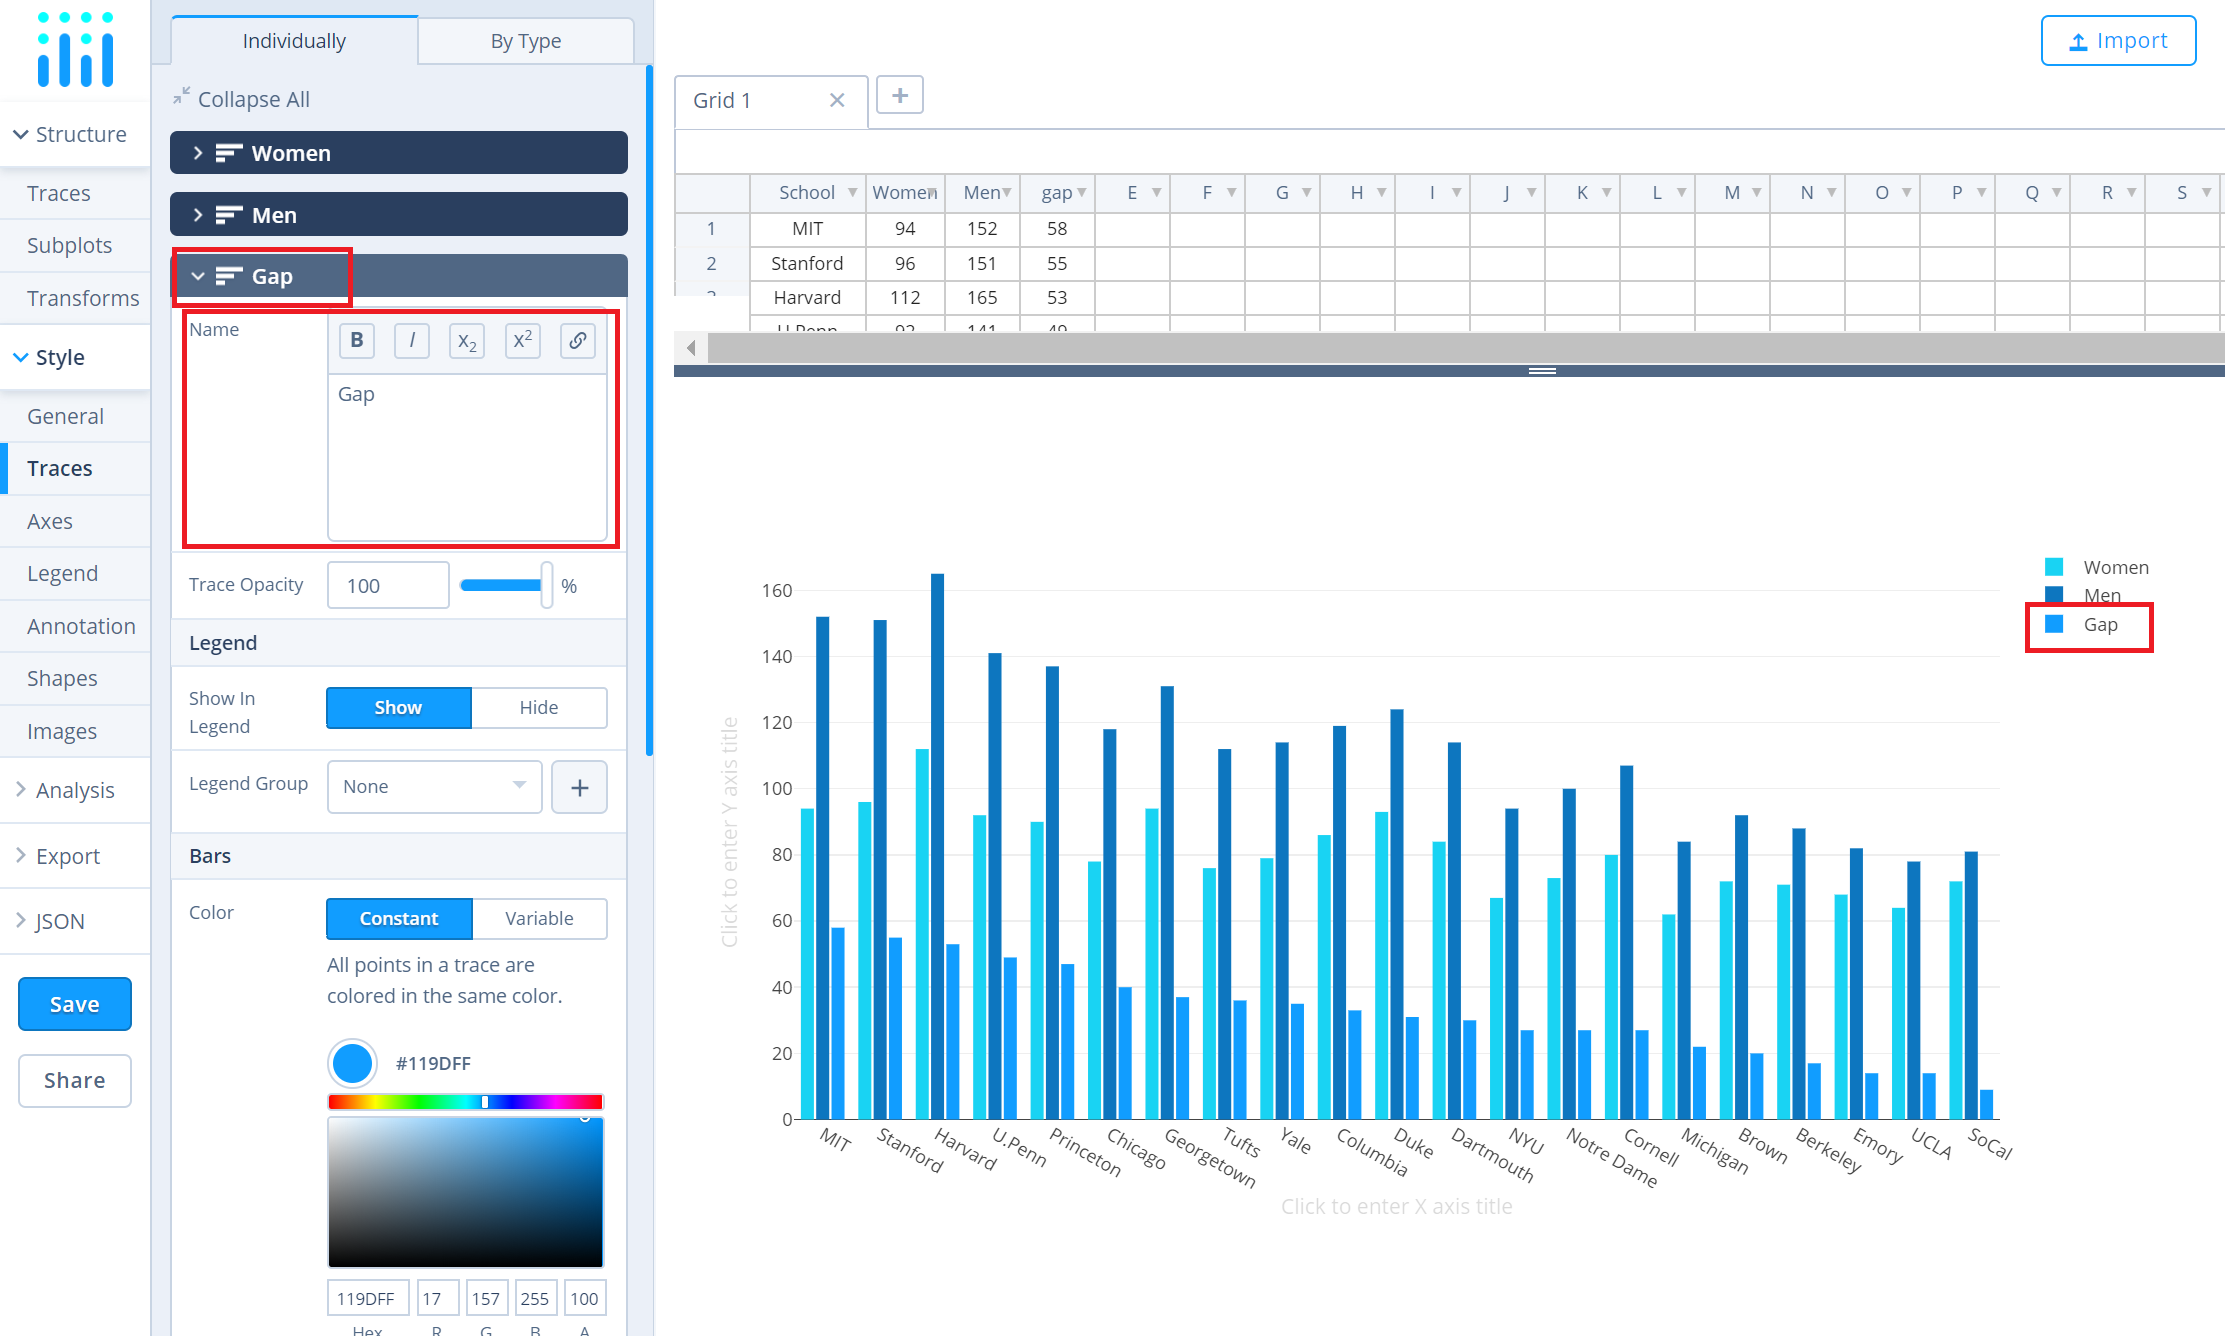Select Constant bar color mode
Viewport: 2225px width, 1336px height.
click(399, 919)
